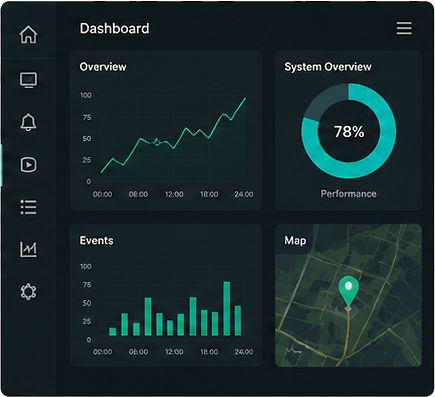Select the video play icon in sidebar
Screen dimensions: 435x397
[x=29, y=165]
